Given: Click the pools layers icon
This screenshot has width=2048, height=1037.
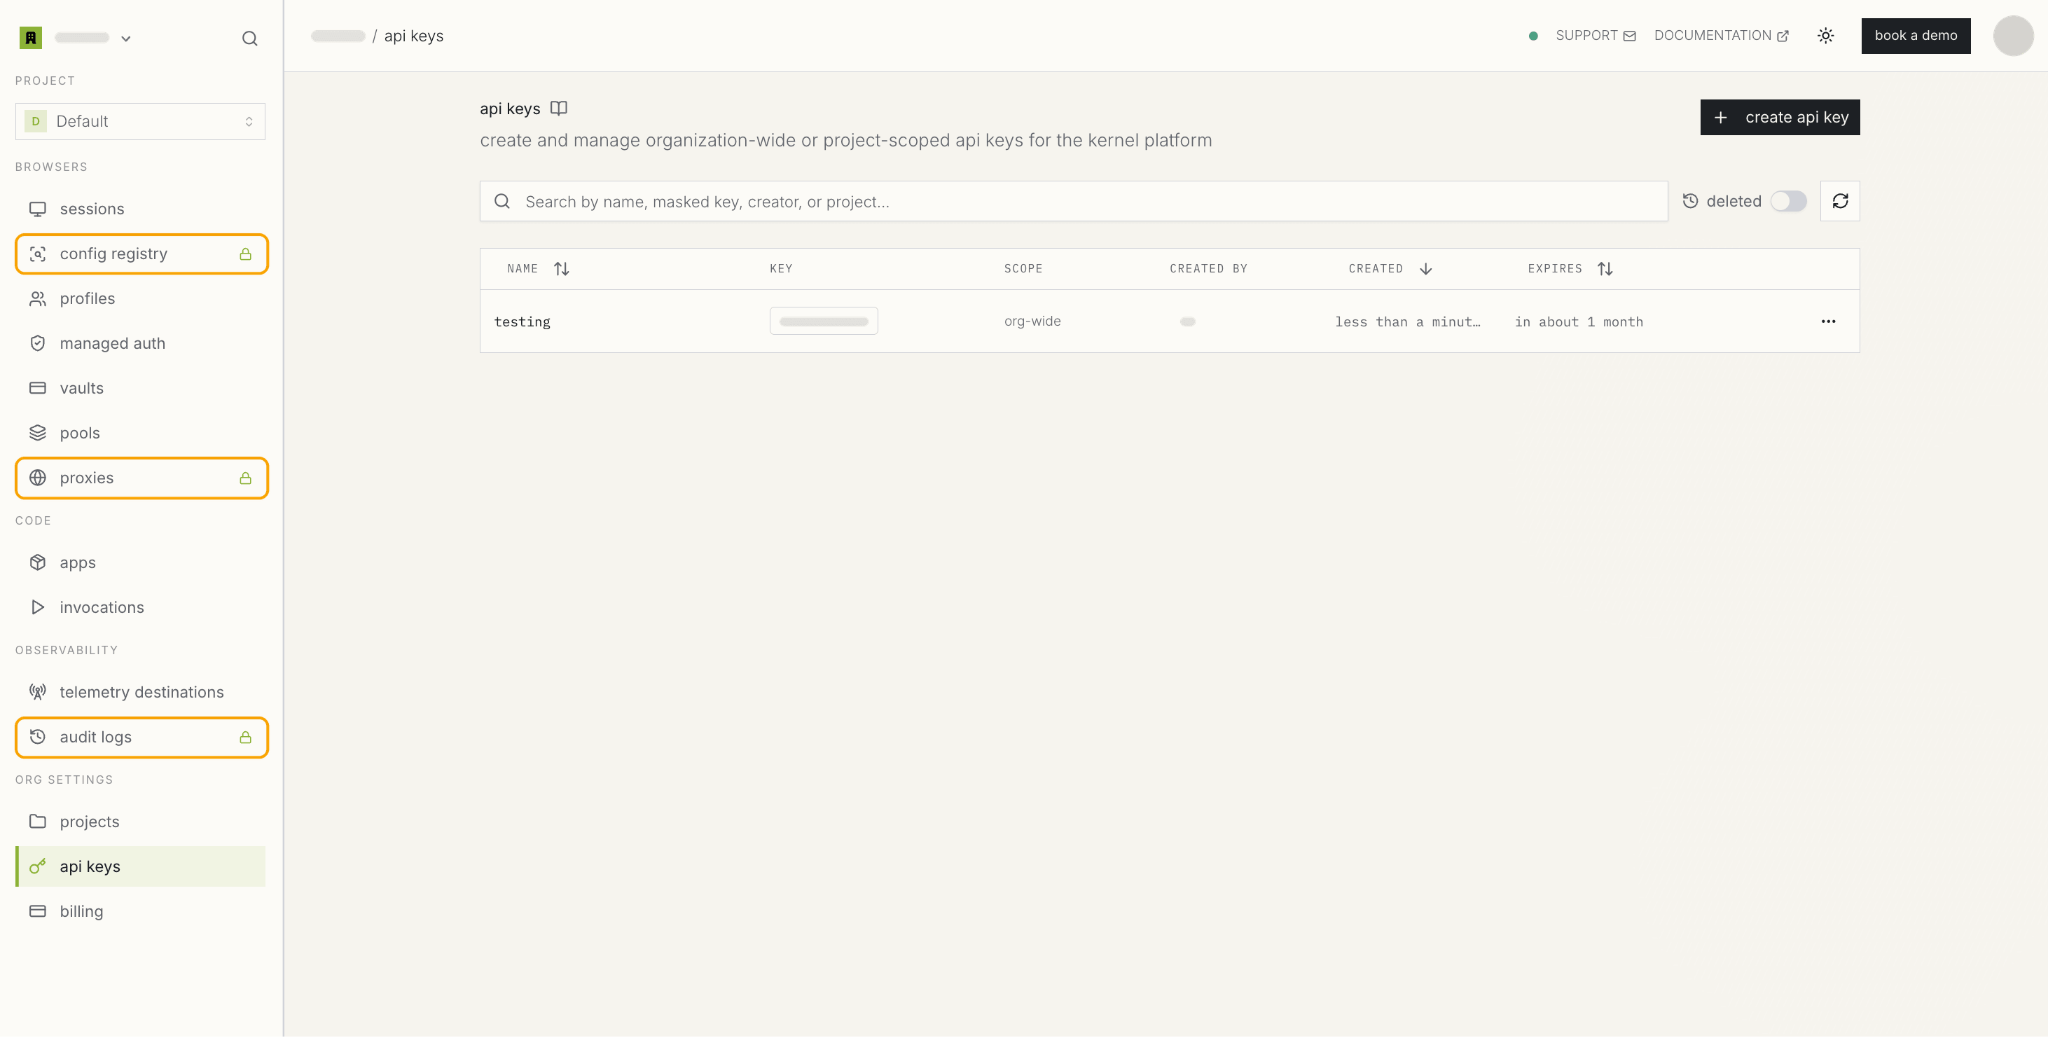Looking at the screenshot, I should coord(38,433).
